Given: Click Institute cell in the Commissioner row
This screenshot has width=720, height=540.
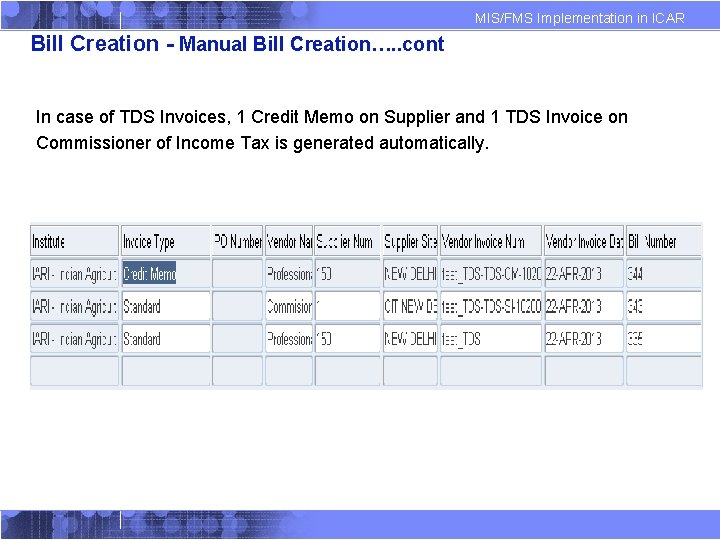Looking at the screenshot, I should click(x=74, y=306).
